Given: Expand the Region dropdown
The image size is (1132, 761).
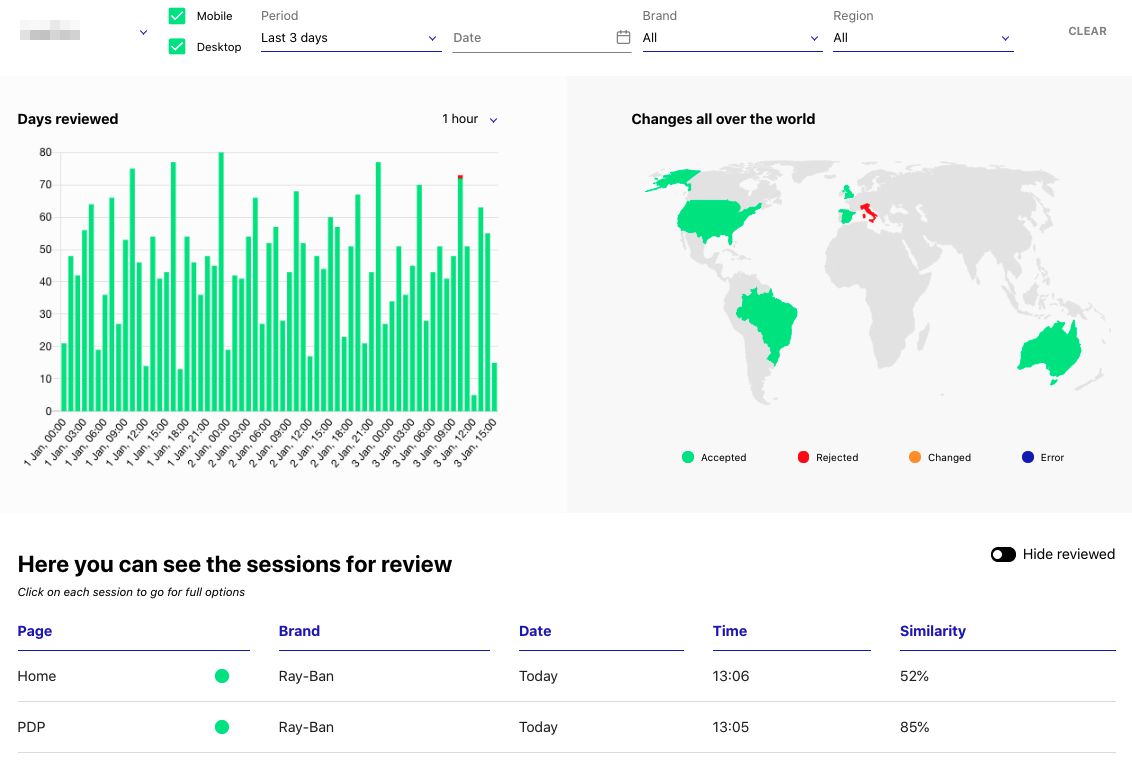Looking at the screenshot, I should tap(922, 38).
